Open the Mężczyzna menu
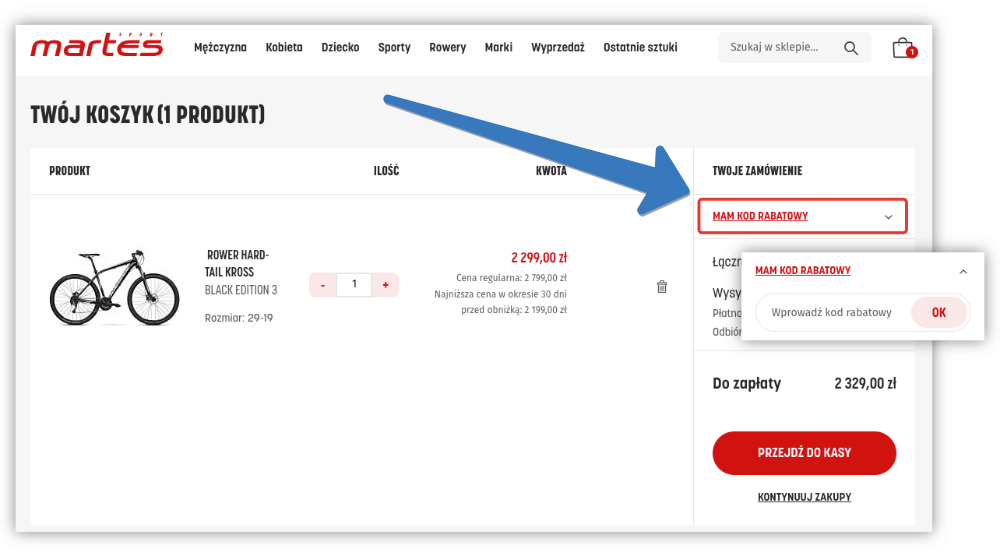The height and width of the screenshot is (556, 1000). 220,48
